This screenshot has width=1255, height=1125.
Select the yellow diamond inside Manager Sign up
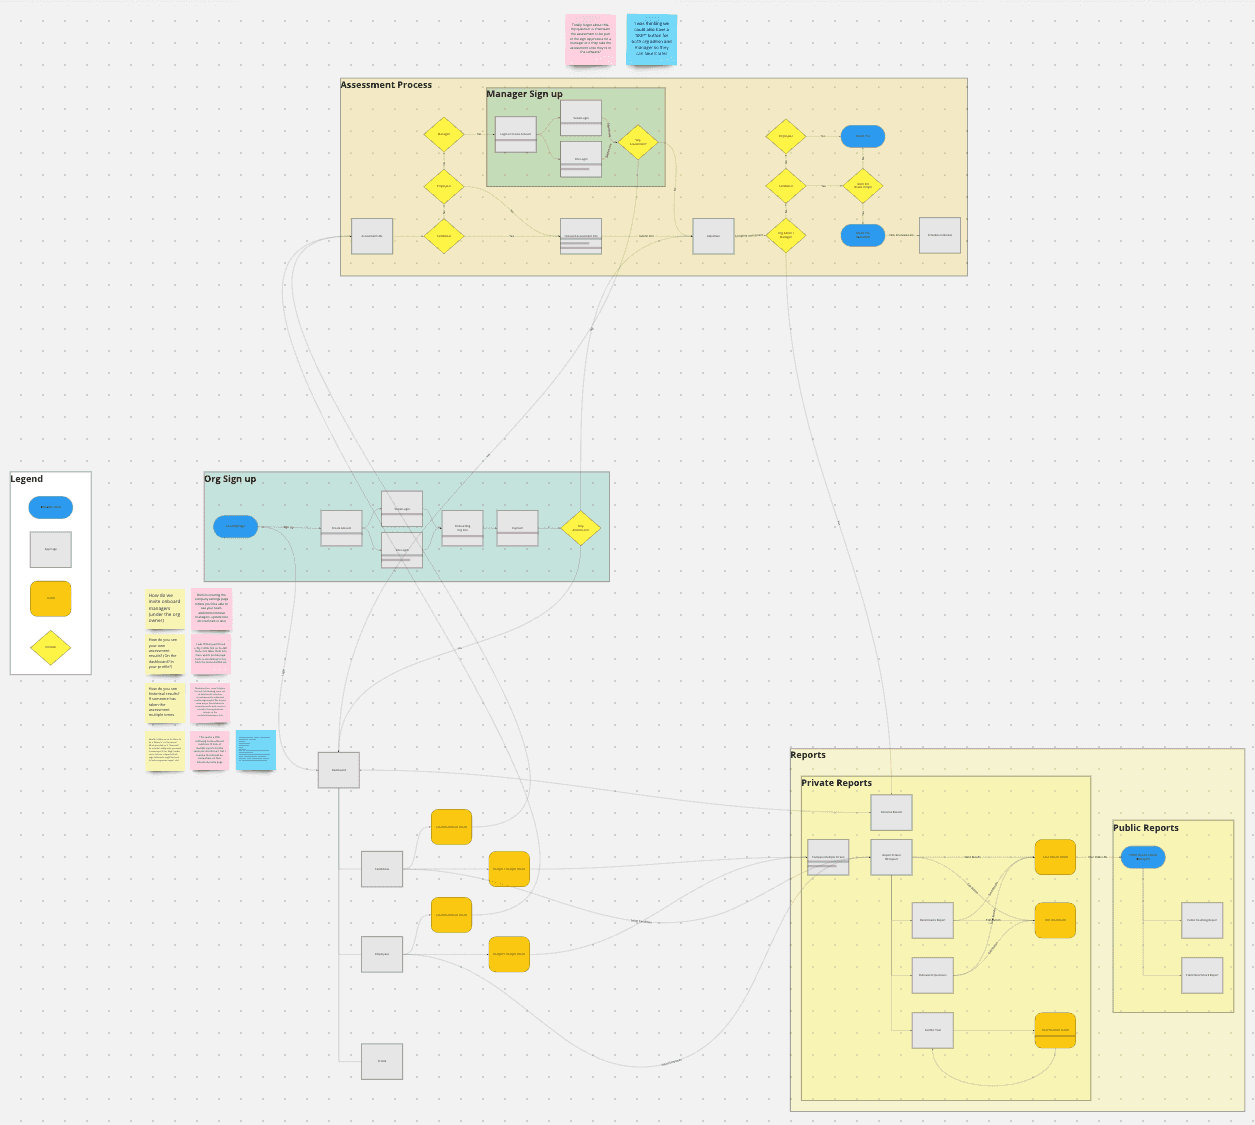coord(637,142)
